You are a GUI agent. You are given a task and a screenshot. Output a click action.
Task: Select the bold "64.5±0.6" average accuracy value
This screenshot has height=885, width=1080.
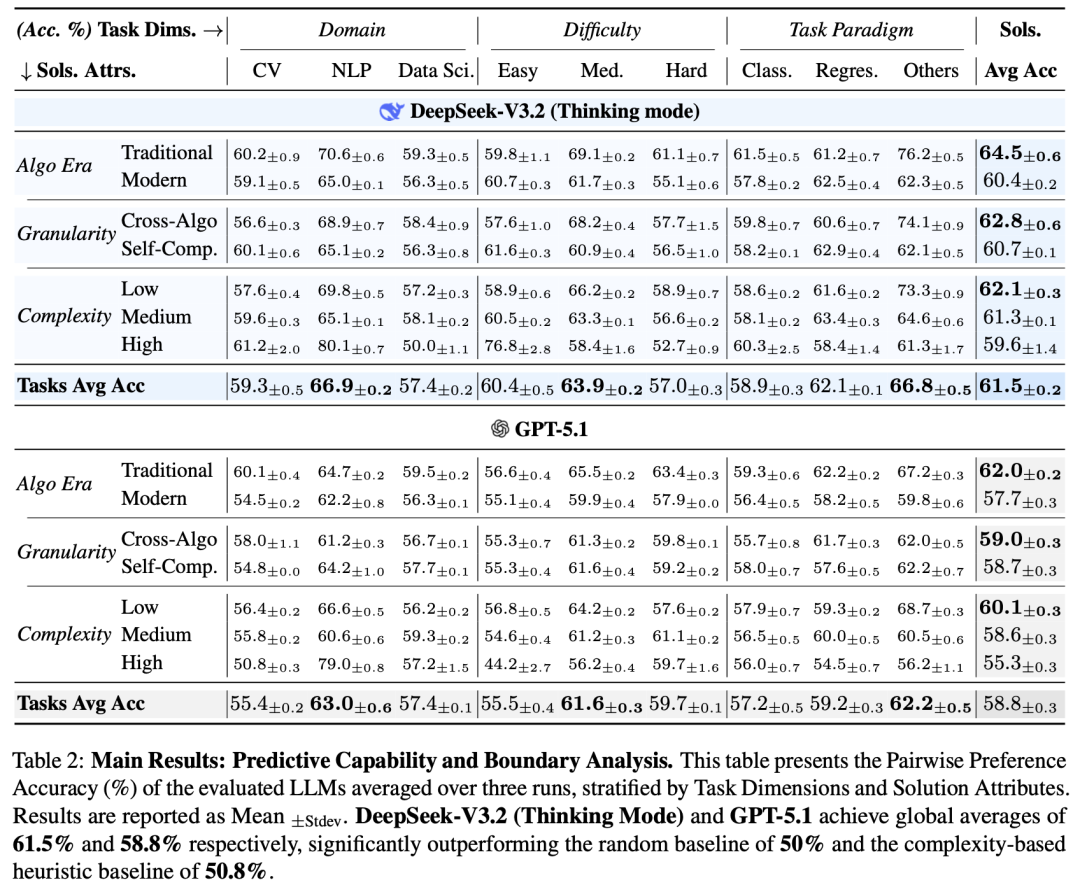pos(1020,153)
